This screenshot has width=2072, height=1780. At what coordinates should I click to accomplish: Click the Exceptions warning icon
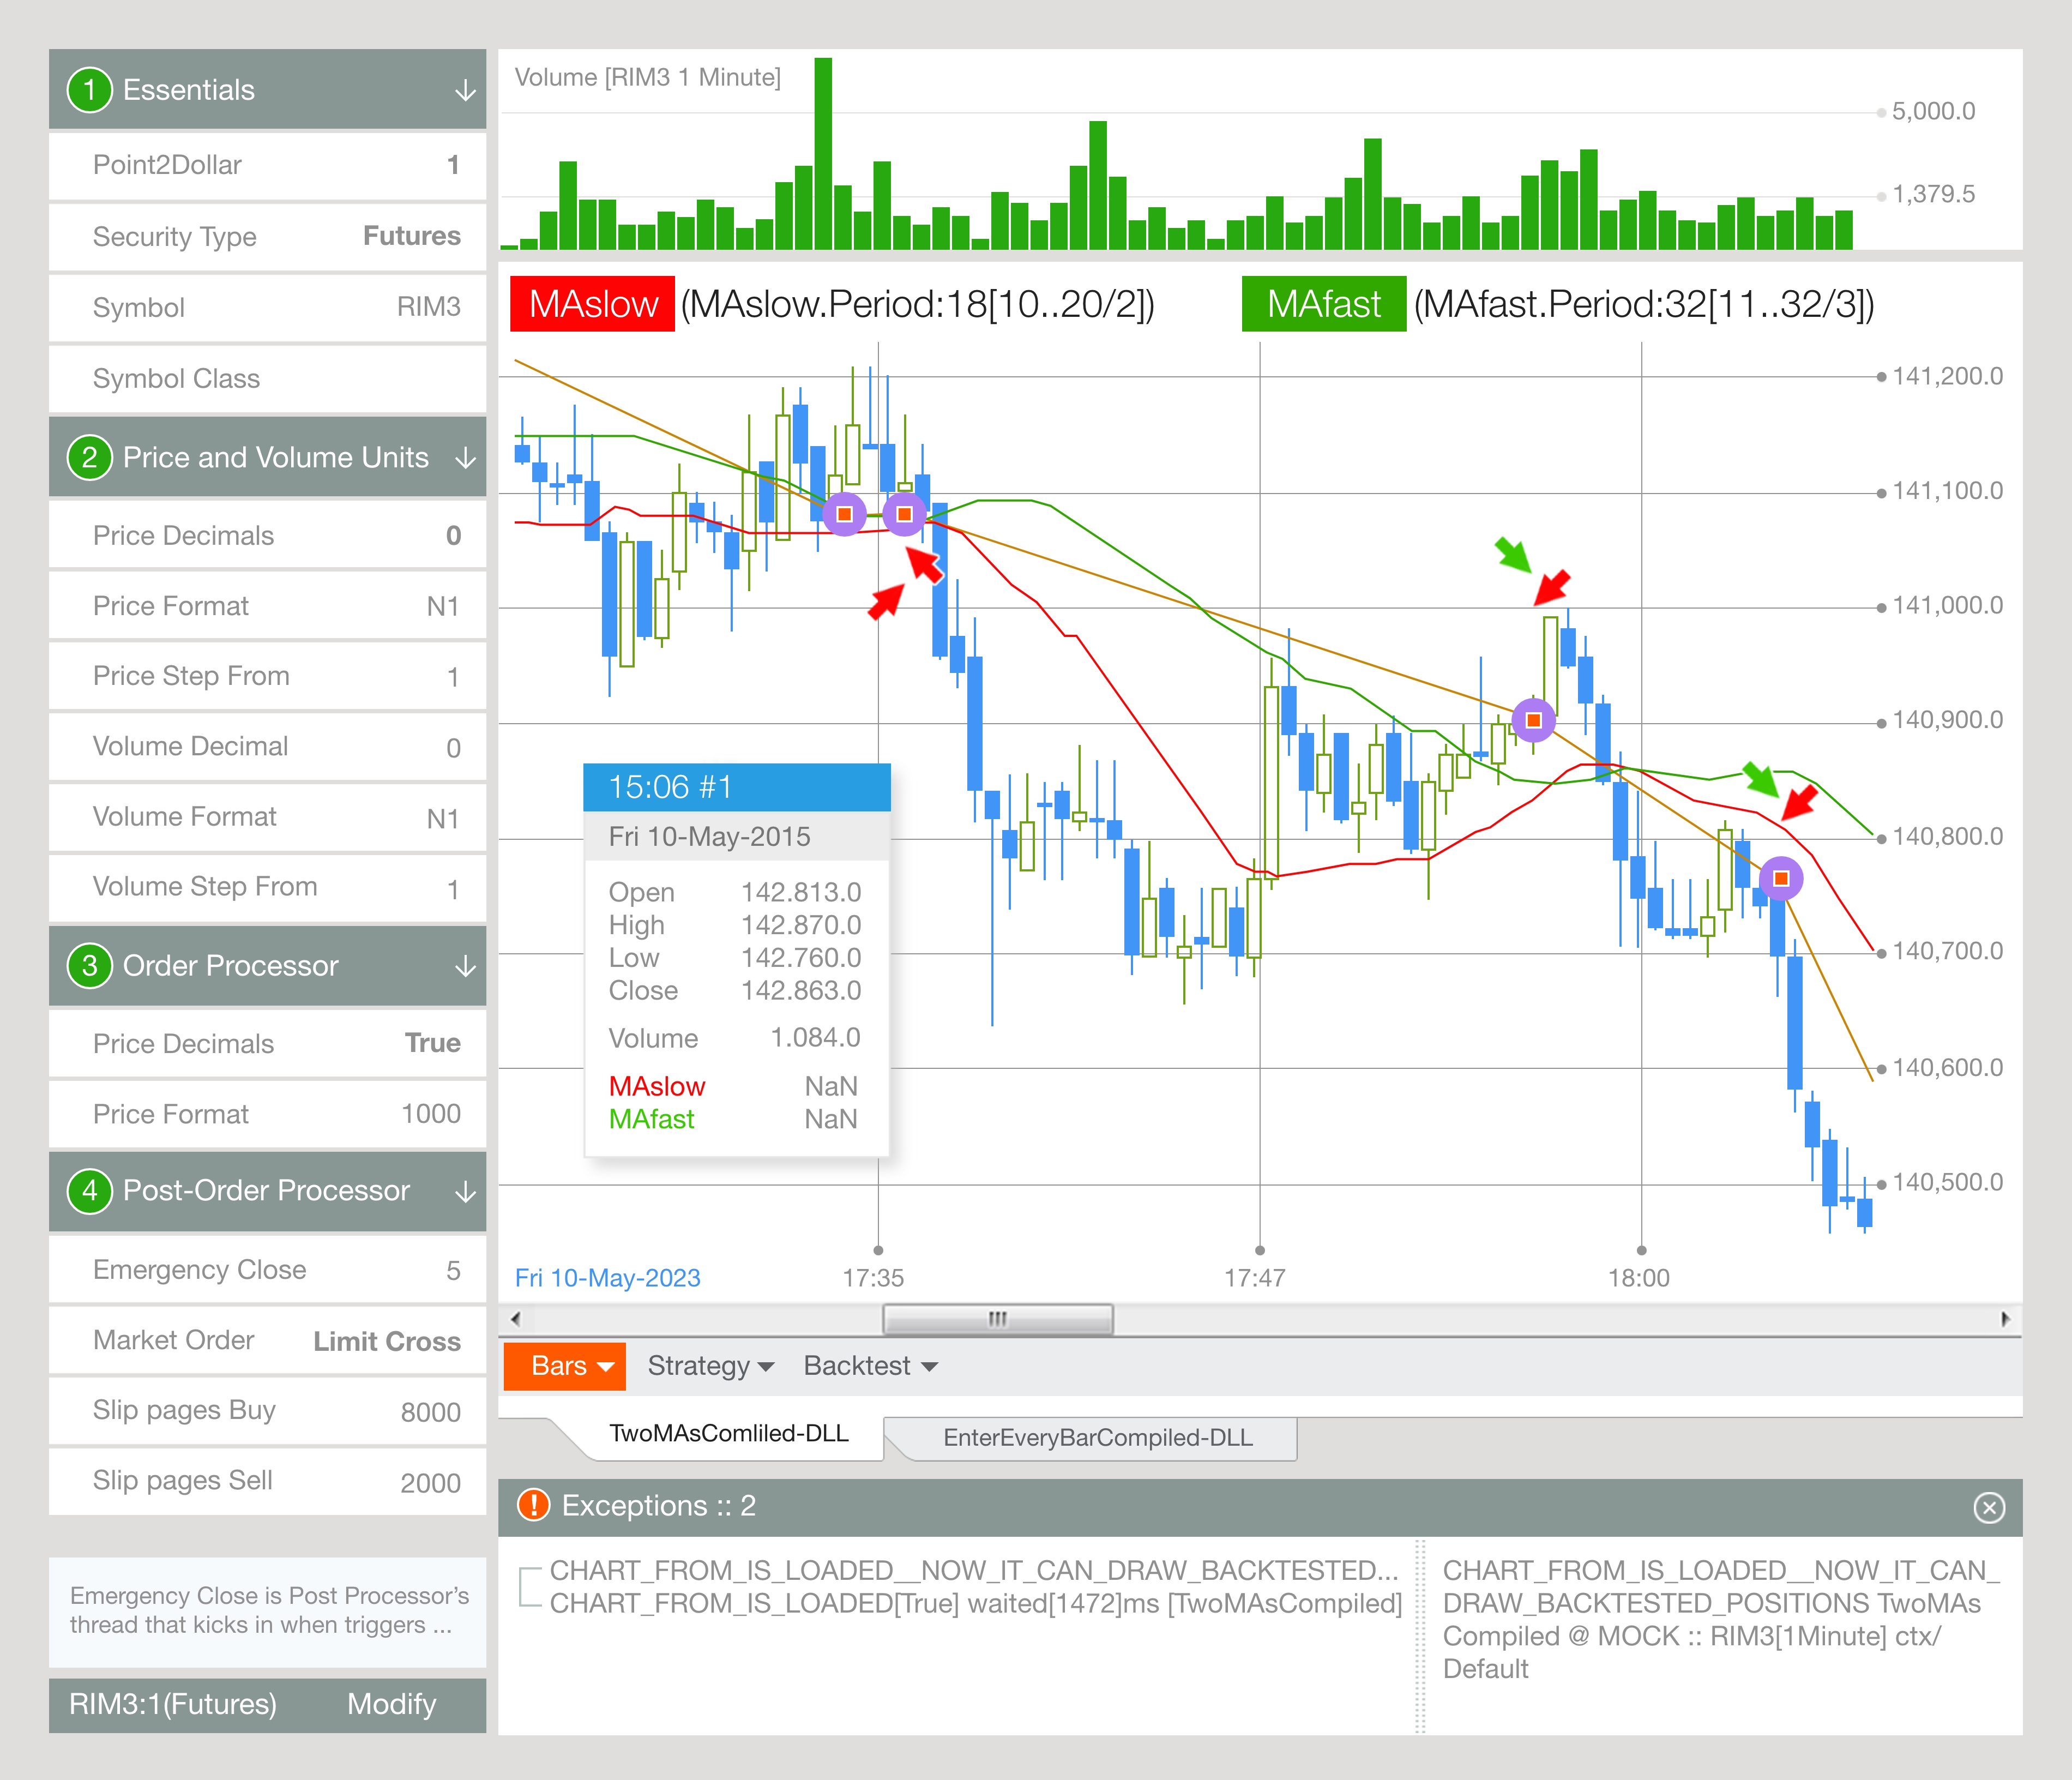(x=533, y=1505)
